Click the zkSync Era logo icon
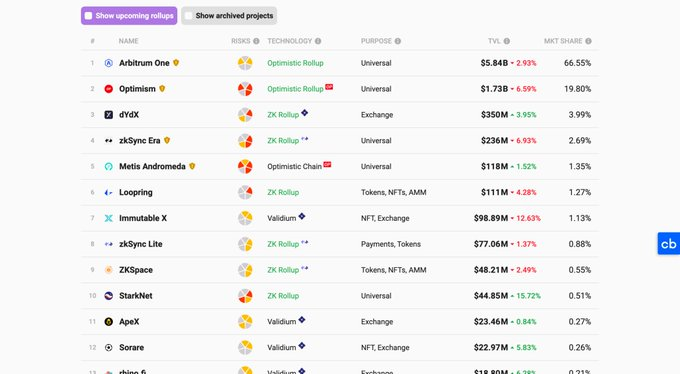 pos(109,141)
